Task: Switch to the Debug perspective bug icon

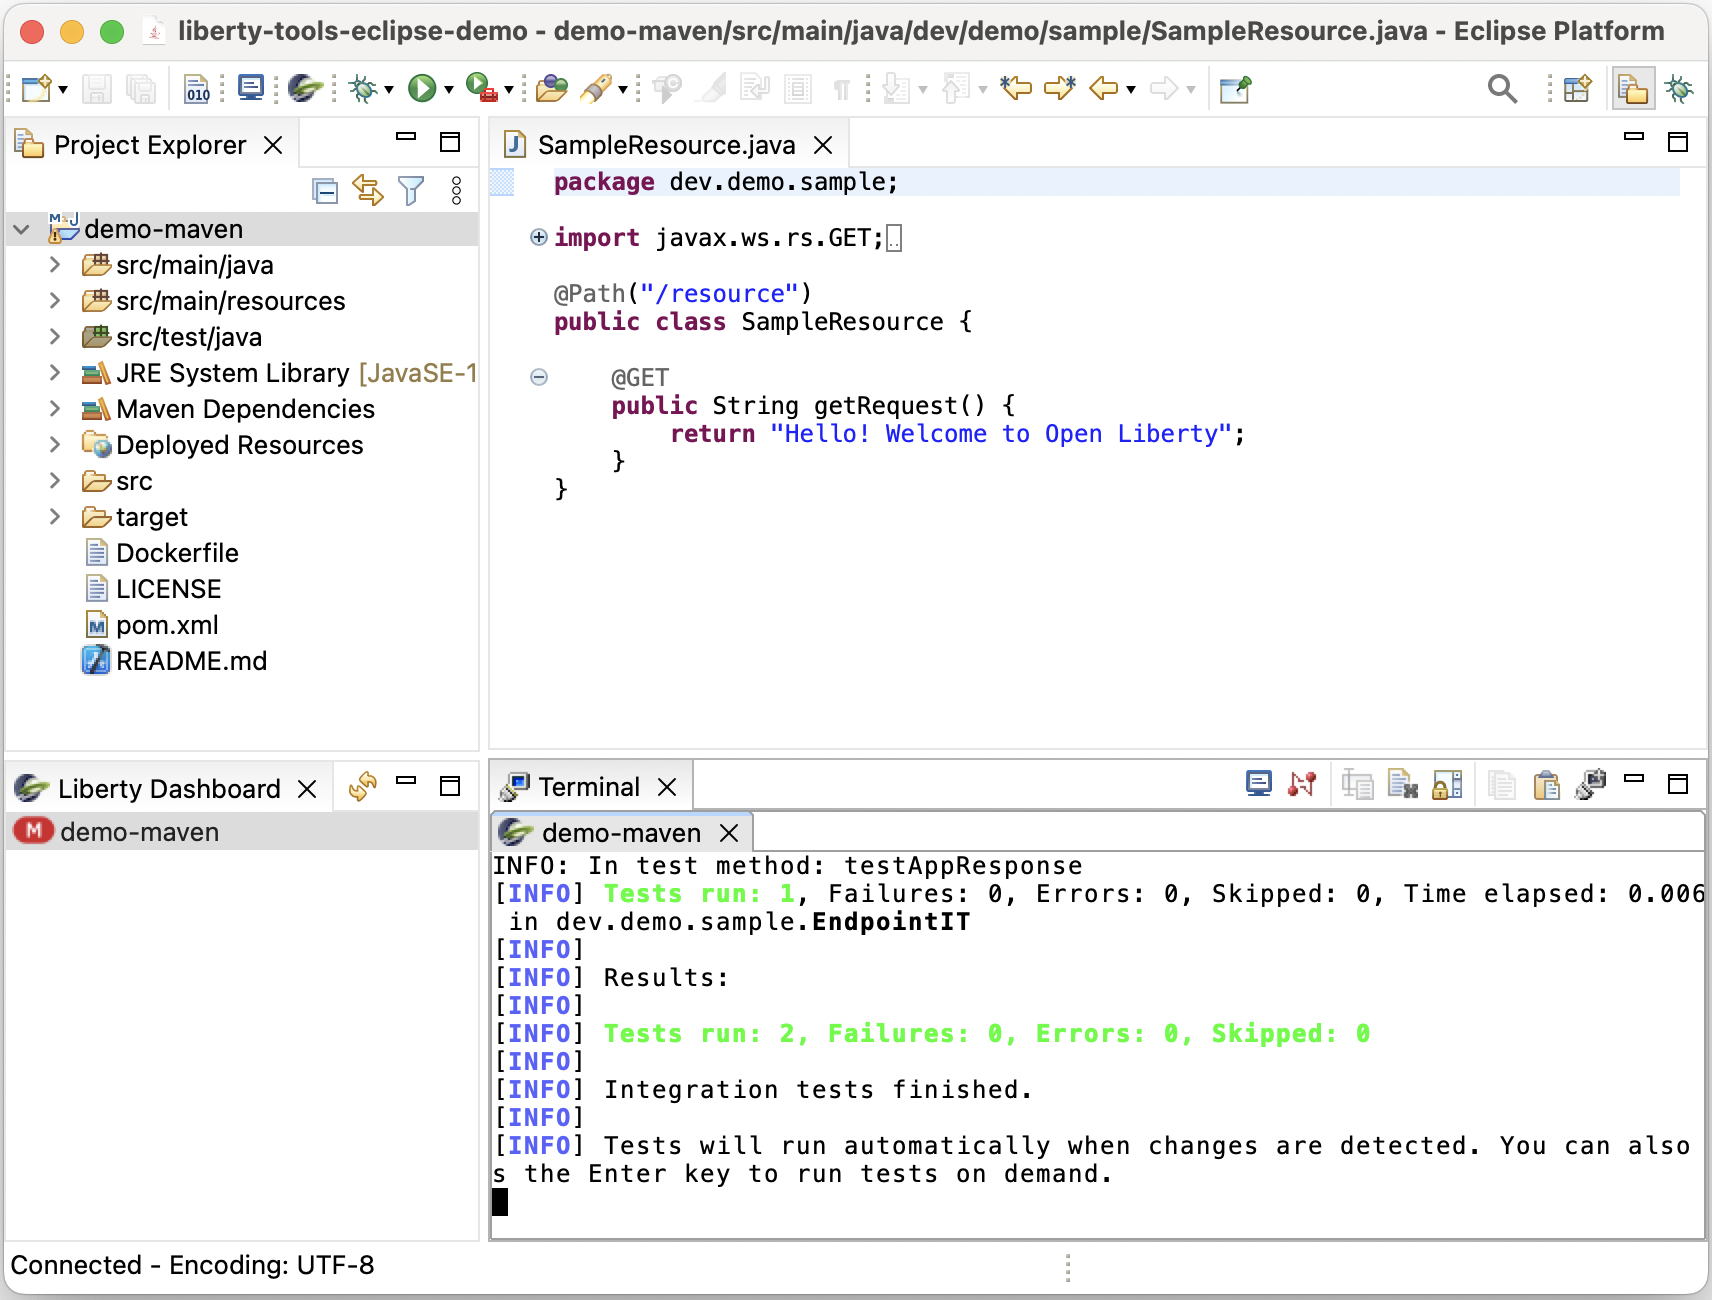Action: pyautogui.click(x=1679, y=89)
